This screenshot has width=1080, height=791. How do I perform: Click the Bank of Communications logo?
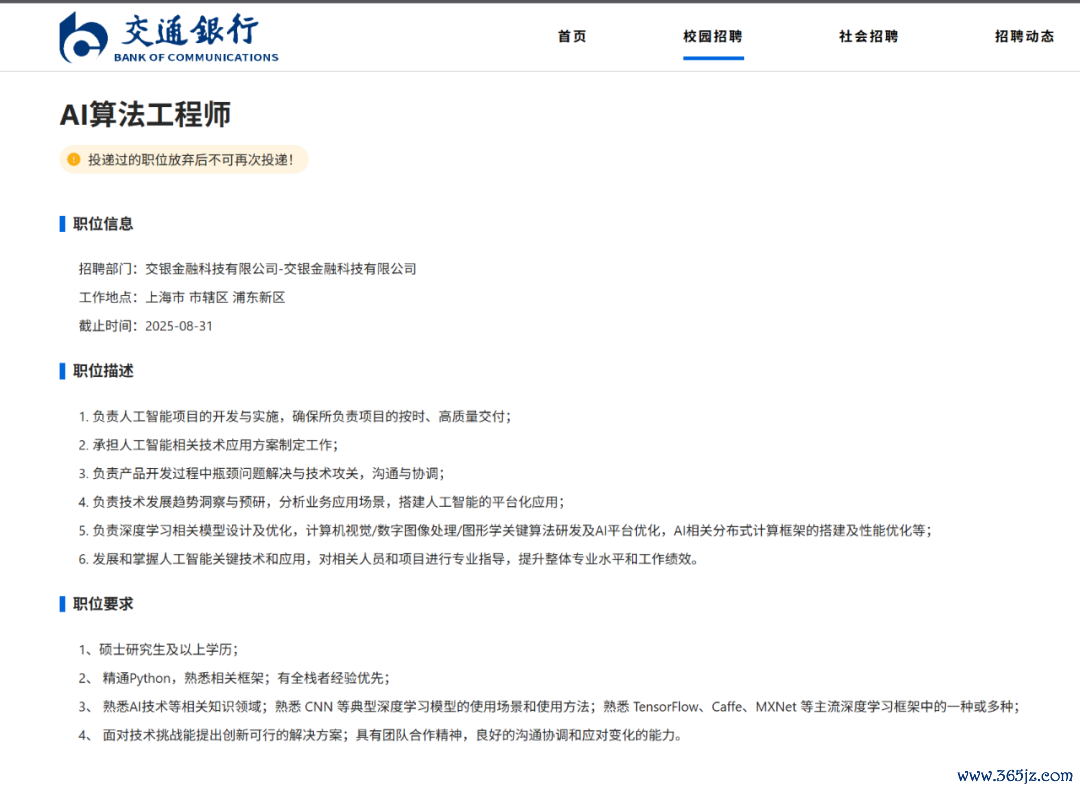pyautogui.click(x=169, y=38)
